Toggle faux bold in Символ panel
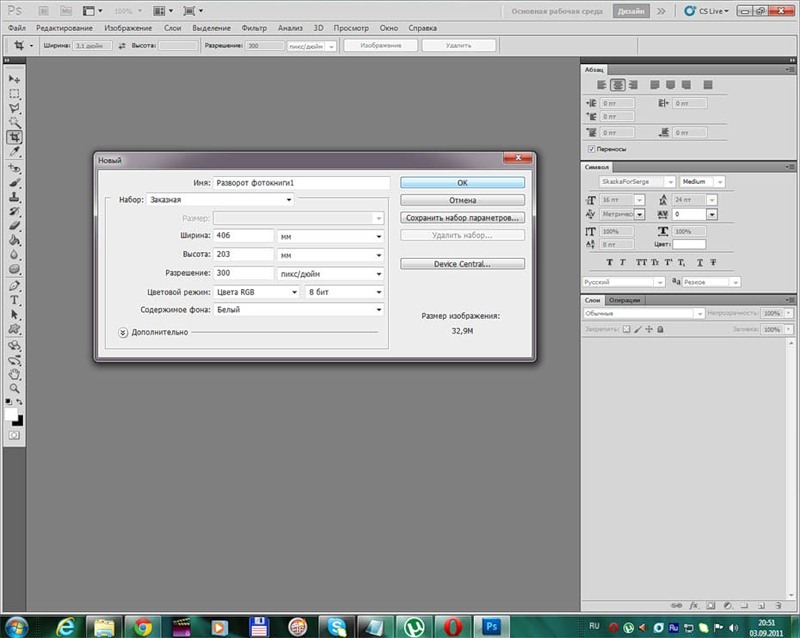The height and width of the screenshot is (638, 800). tap(609, 262)
